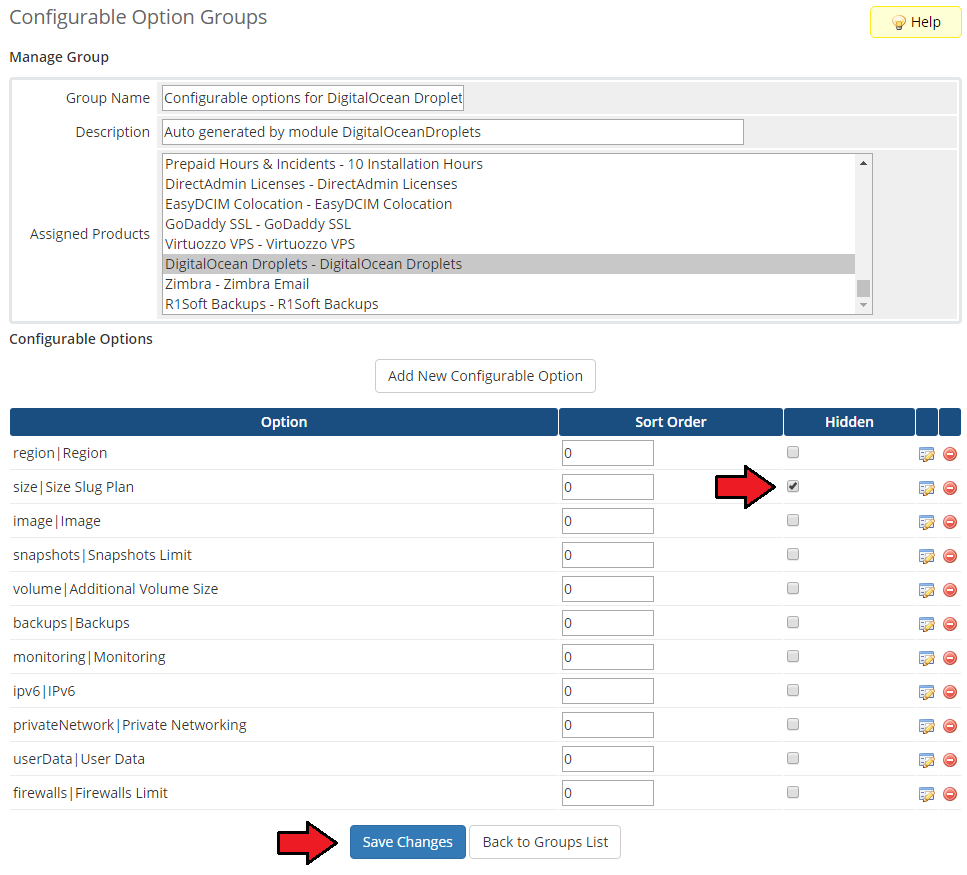The width and height of the screenshot is (967, 875).
Task: Select DirectAdmin Licenses in Assigned Products
Action: click(x=509, y=184)
